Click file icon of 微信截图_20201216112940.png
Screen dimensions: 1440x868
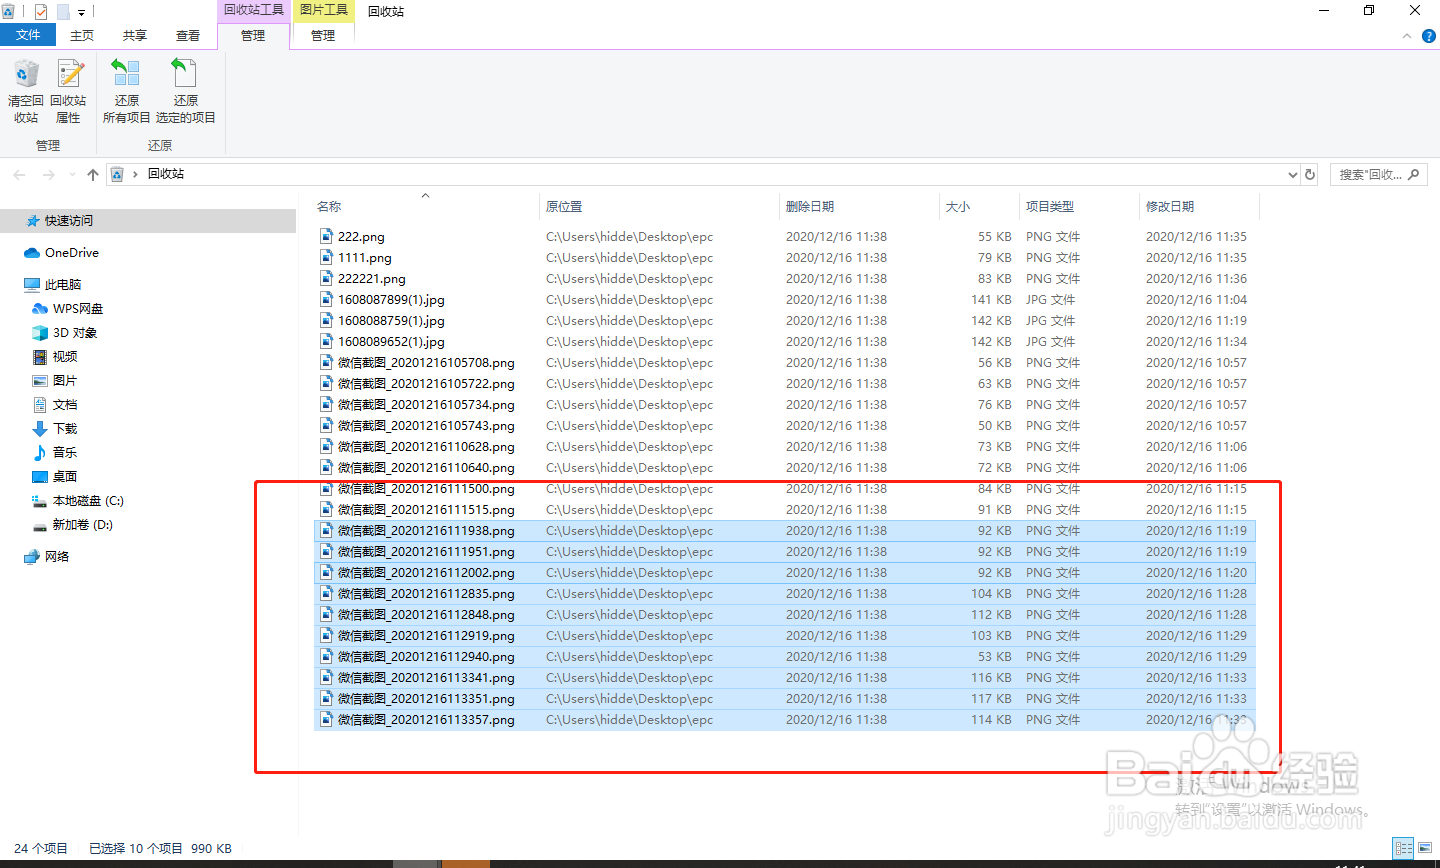click(x=326, y=657)
